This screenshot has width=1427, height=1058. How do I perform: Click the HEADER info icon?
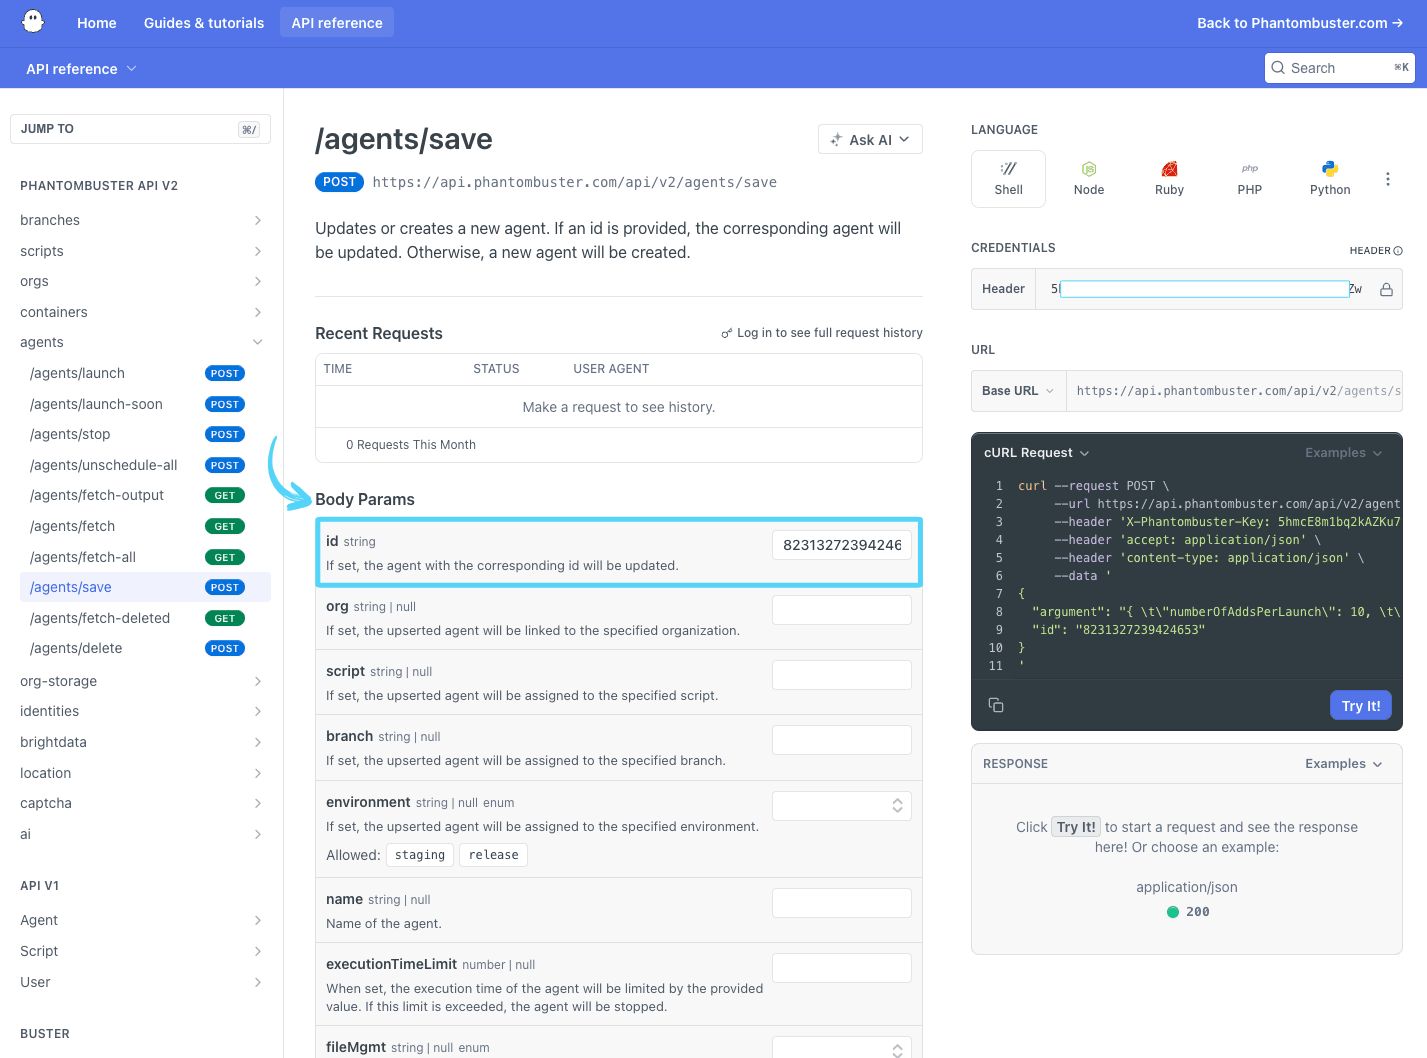coord(1398,251)
